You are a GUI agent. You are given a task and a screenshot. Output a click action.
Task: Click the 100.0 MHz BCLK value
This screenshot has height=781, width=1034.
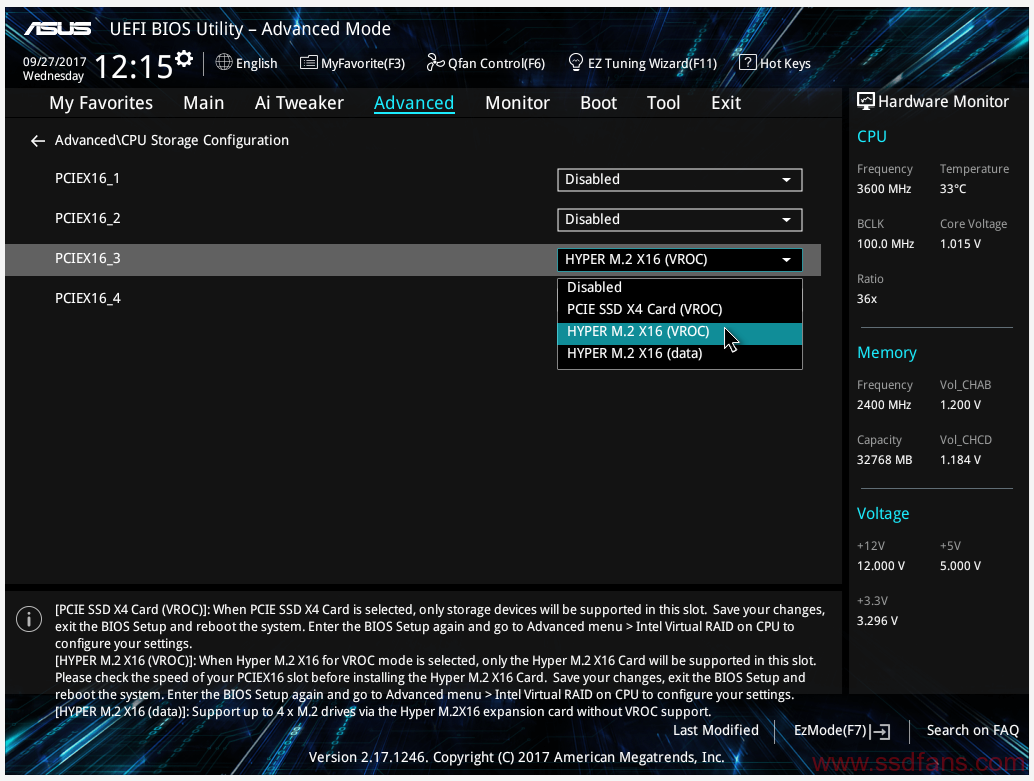point(886,244)
